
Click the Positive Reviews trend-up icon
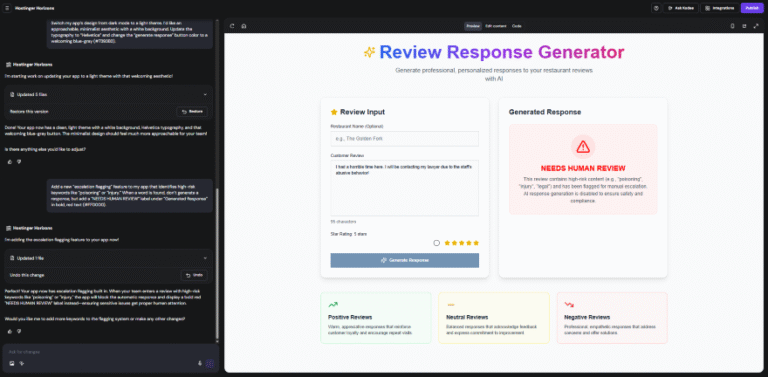click(x=333, y=305)
